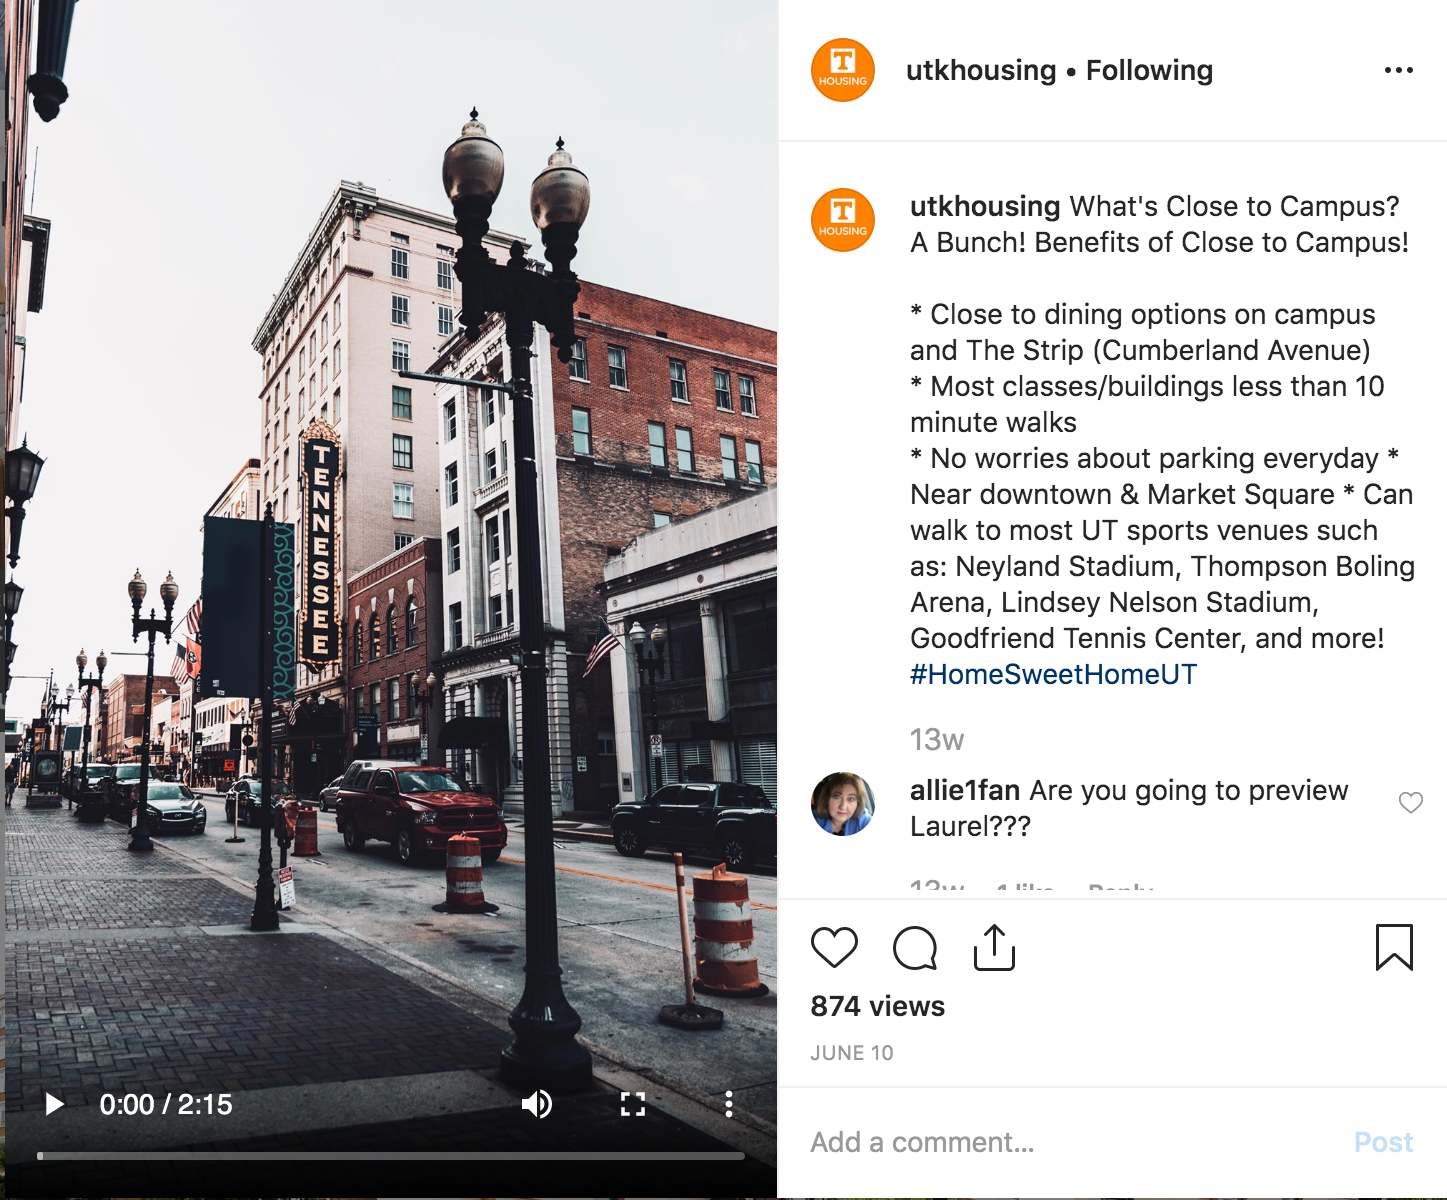Open allie1fan username link
This screenshot has width=1447, height=1200.
coord(965,790)
